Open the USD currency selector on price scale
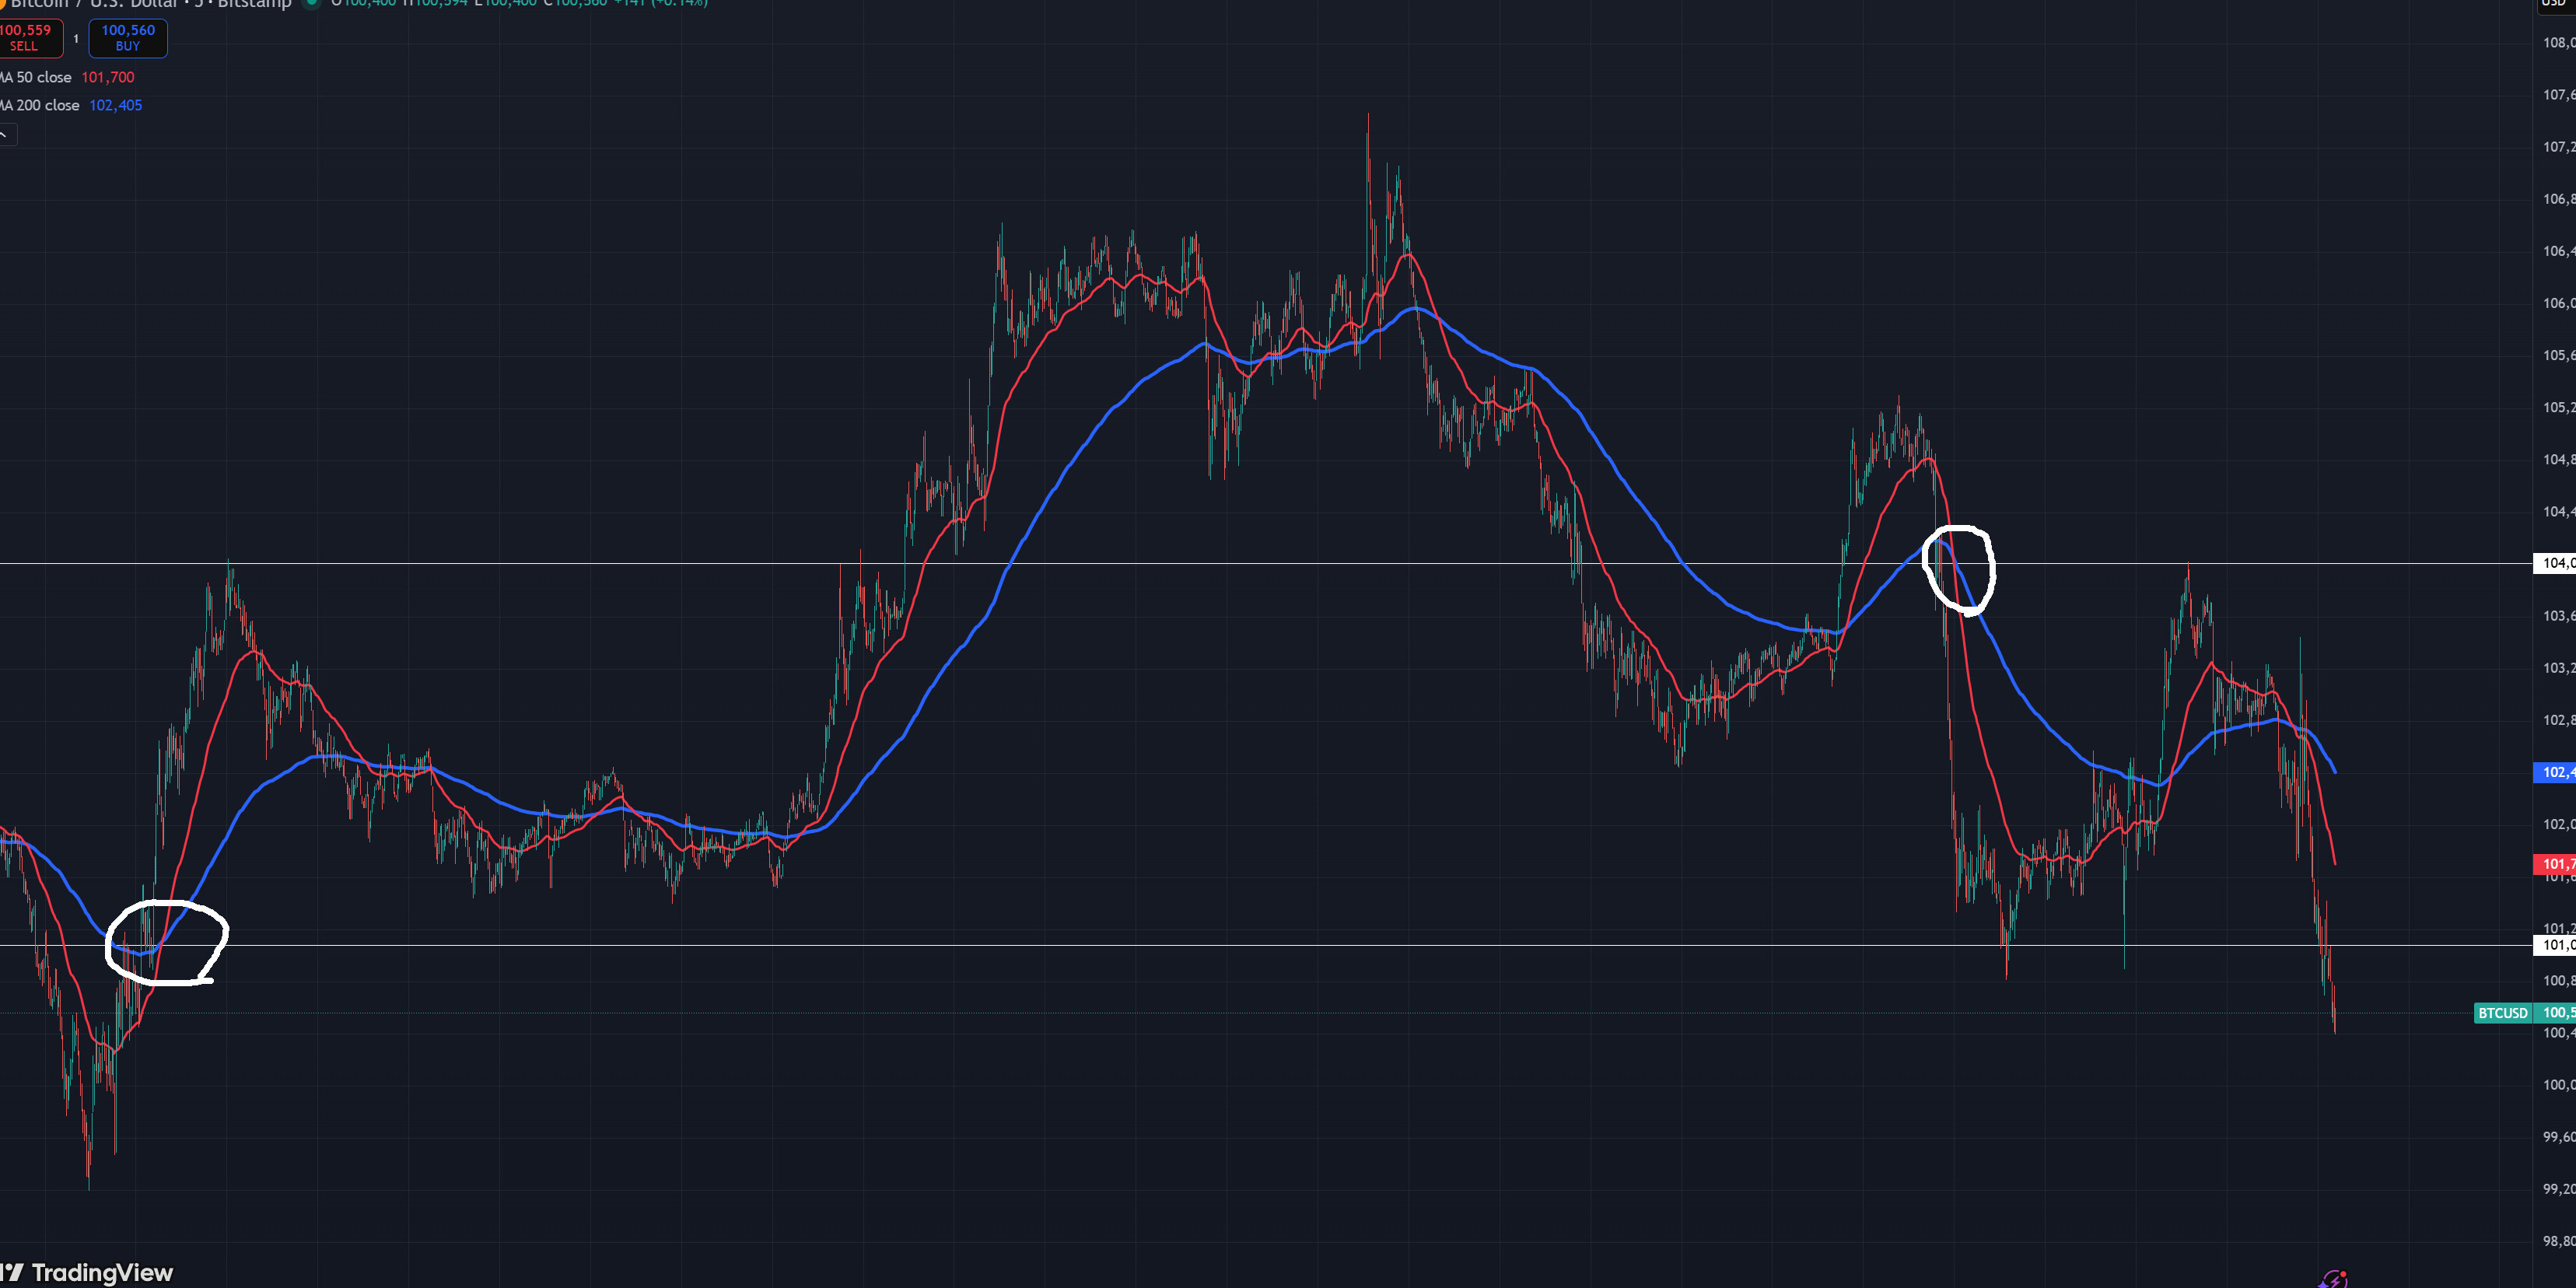This screenshot has height=1288, width=2576. [x=2554, y=3]
